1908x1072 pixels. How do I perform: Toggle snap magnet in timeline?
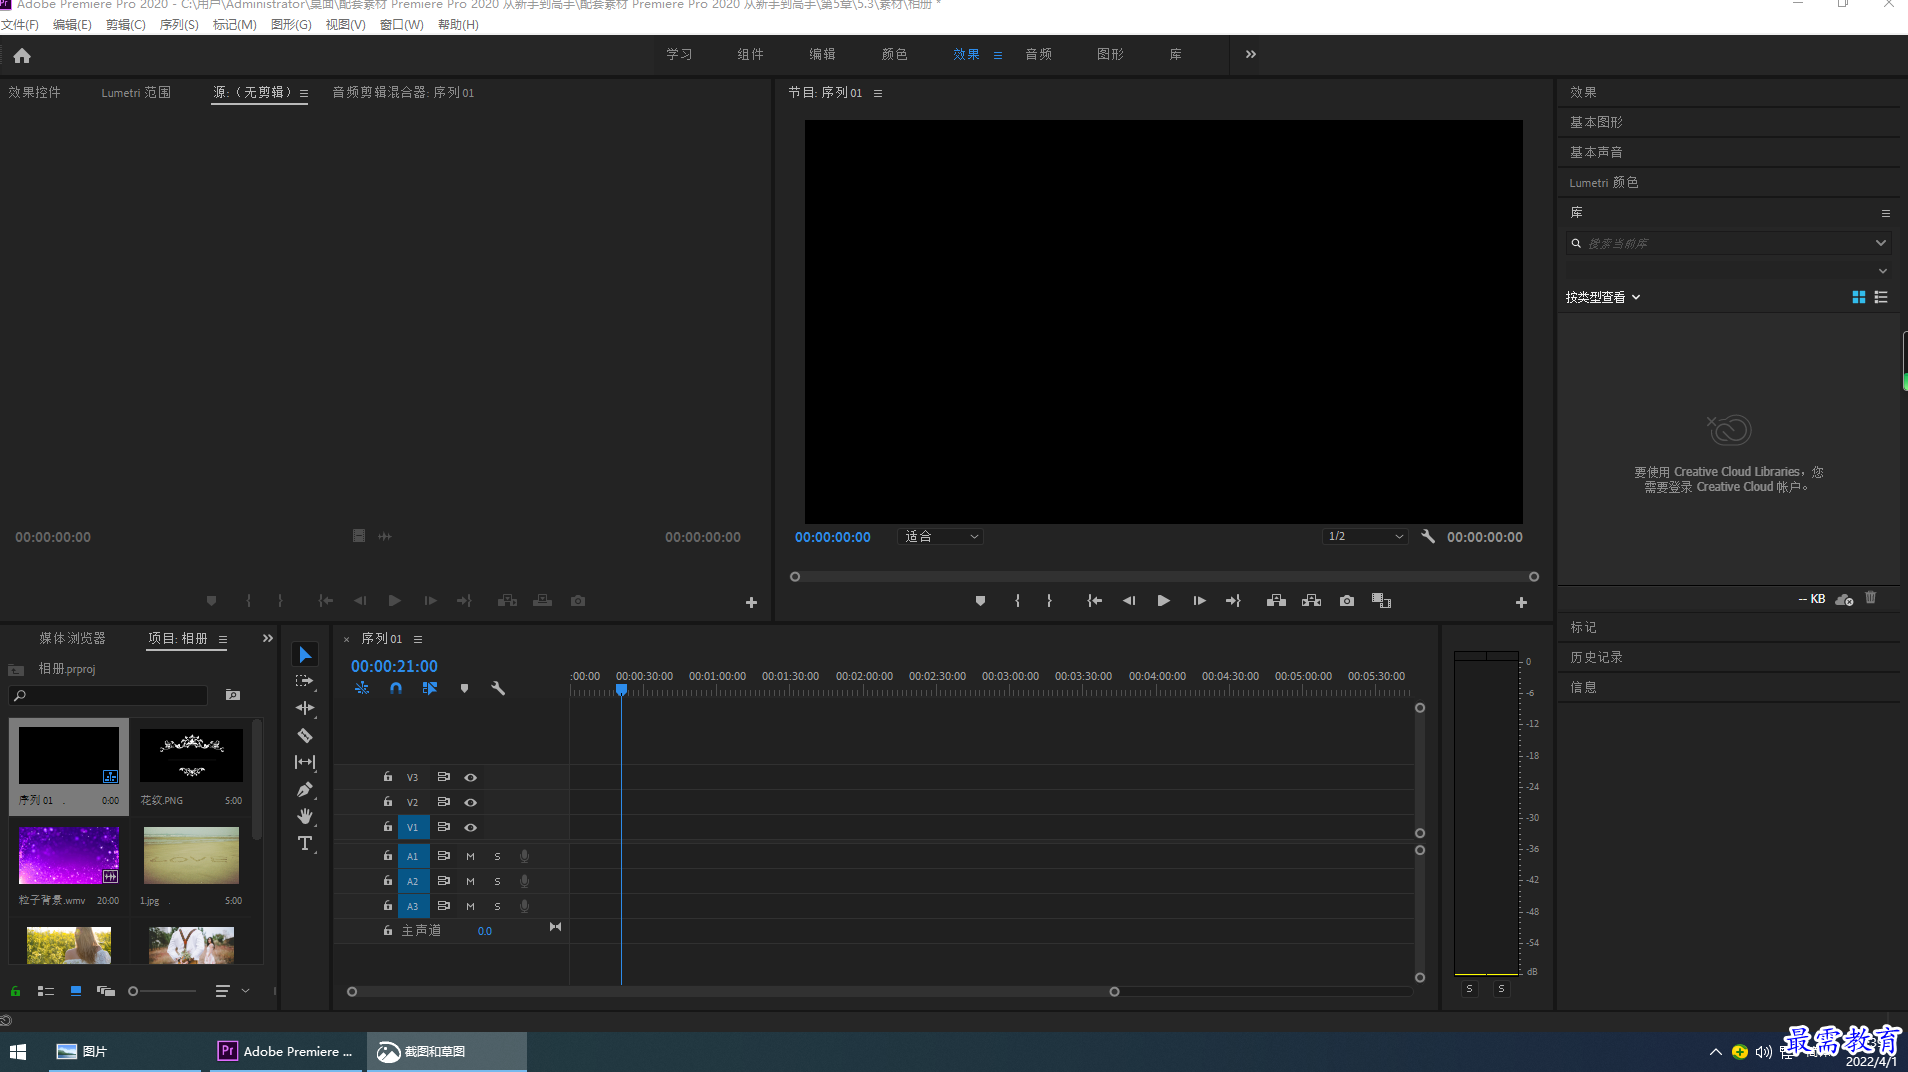pyautogui.click(x=396, y=688)
